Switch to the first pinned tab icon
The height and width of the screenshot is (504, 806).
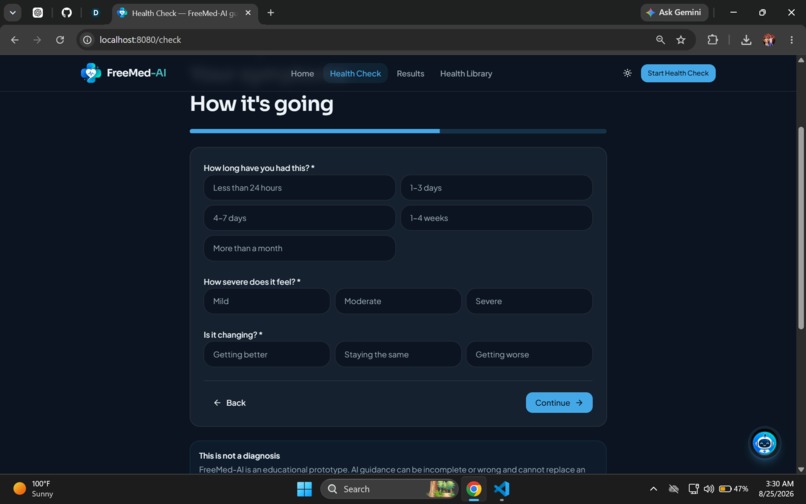tap(38, 13)
